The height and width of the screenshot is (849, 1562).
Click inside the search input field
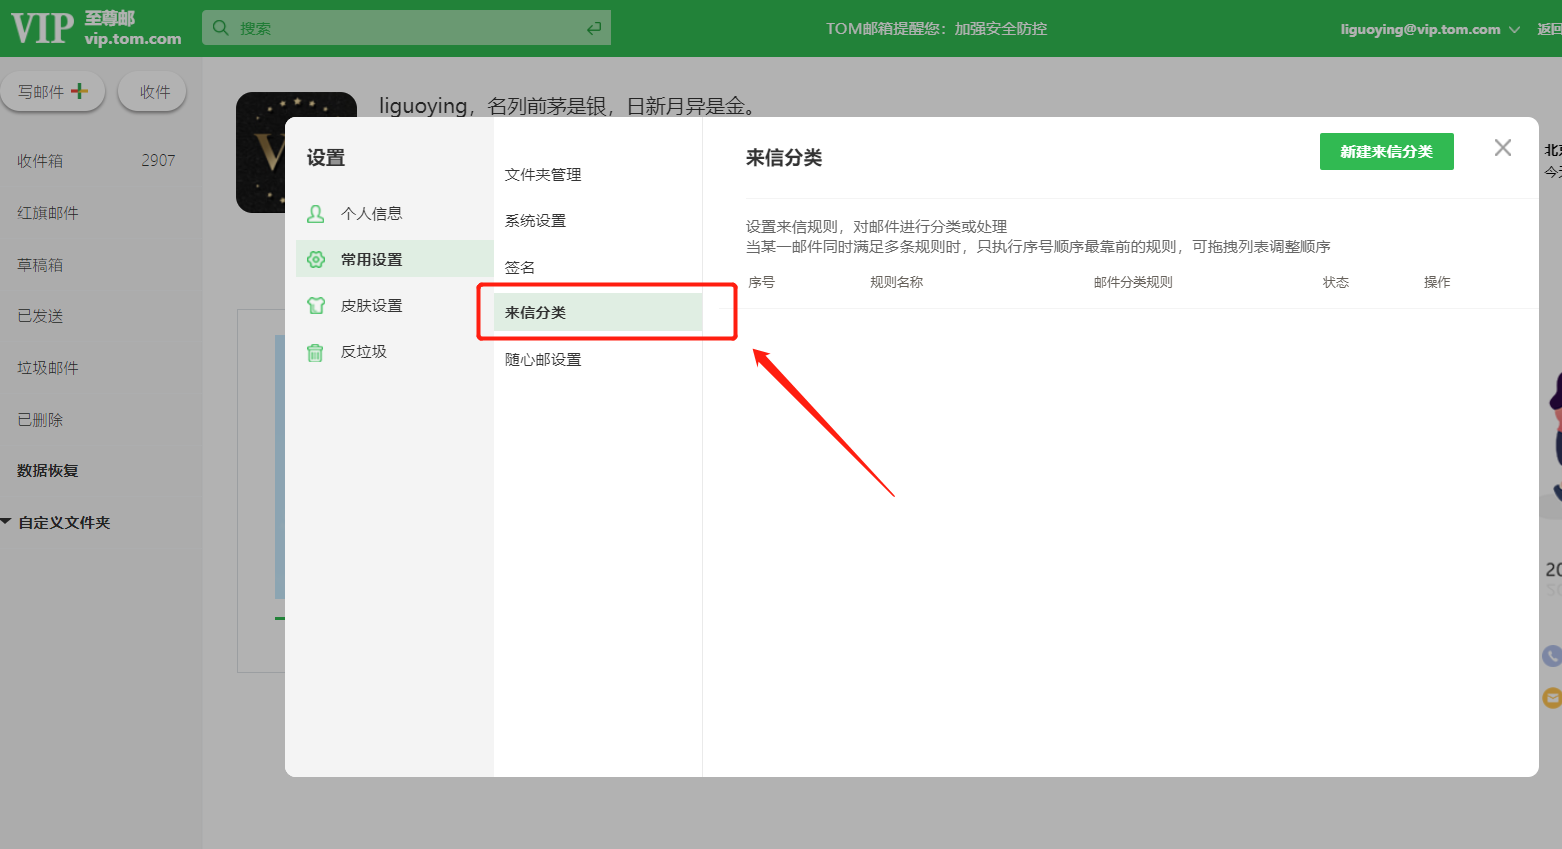(x=400, y=27)
